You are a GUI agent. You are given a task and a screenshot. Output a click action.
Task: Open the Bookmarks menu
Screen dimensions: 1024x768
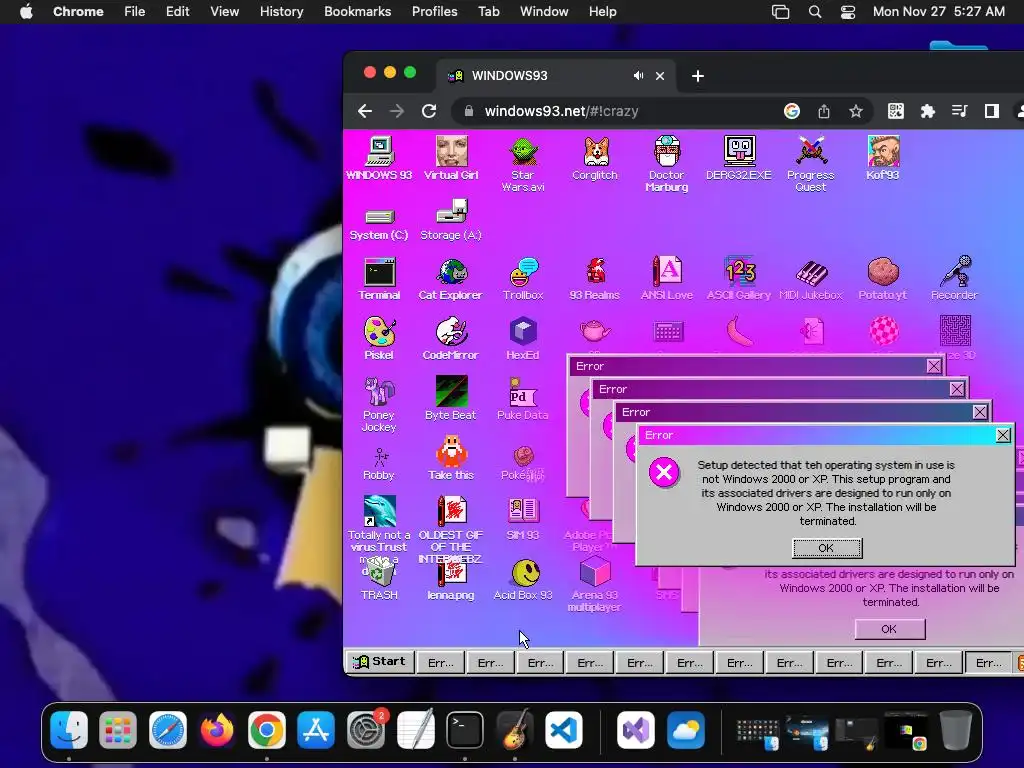pyautogui.click(x=357, y=11)
